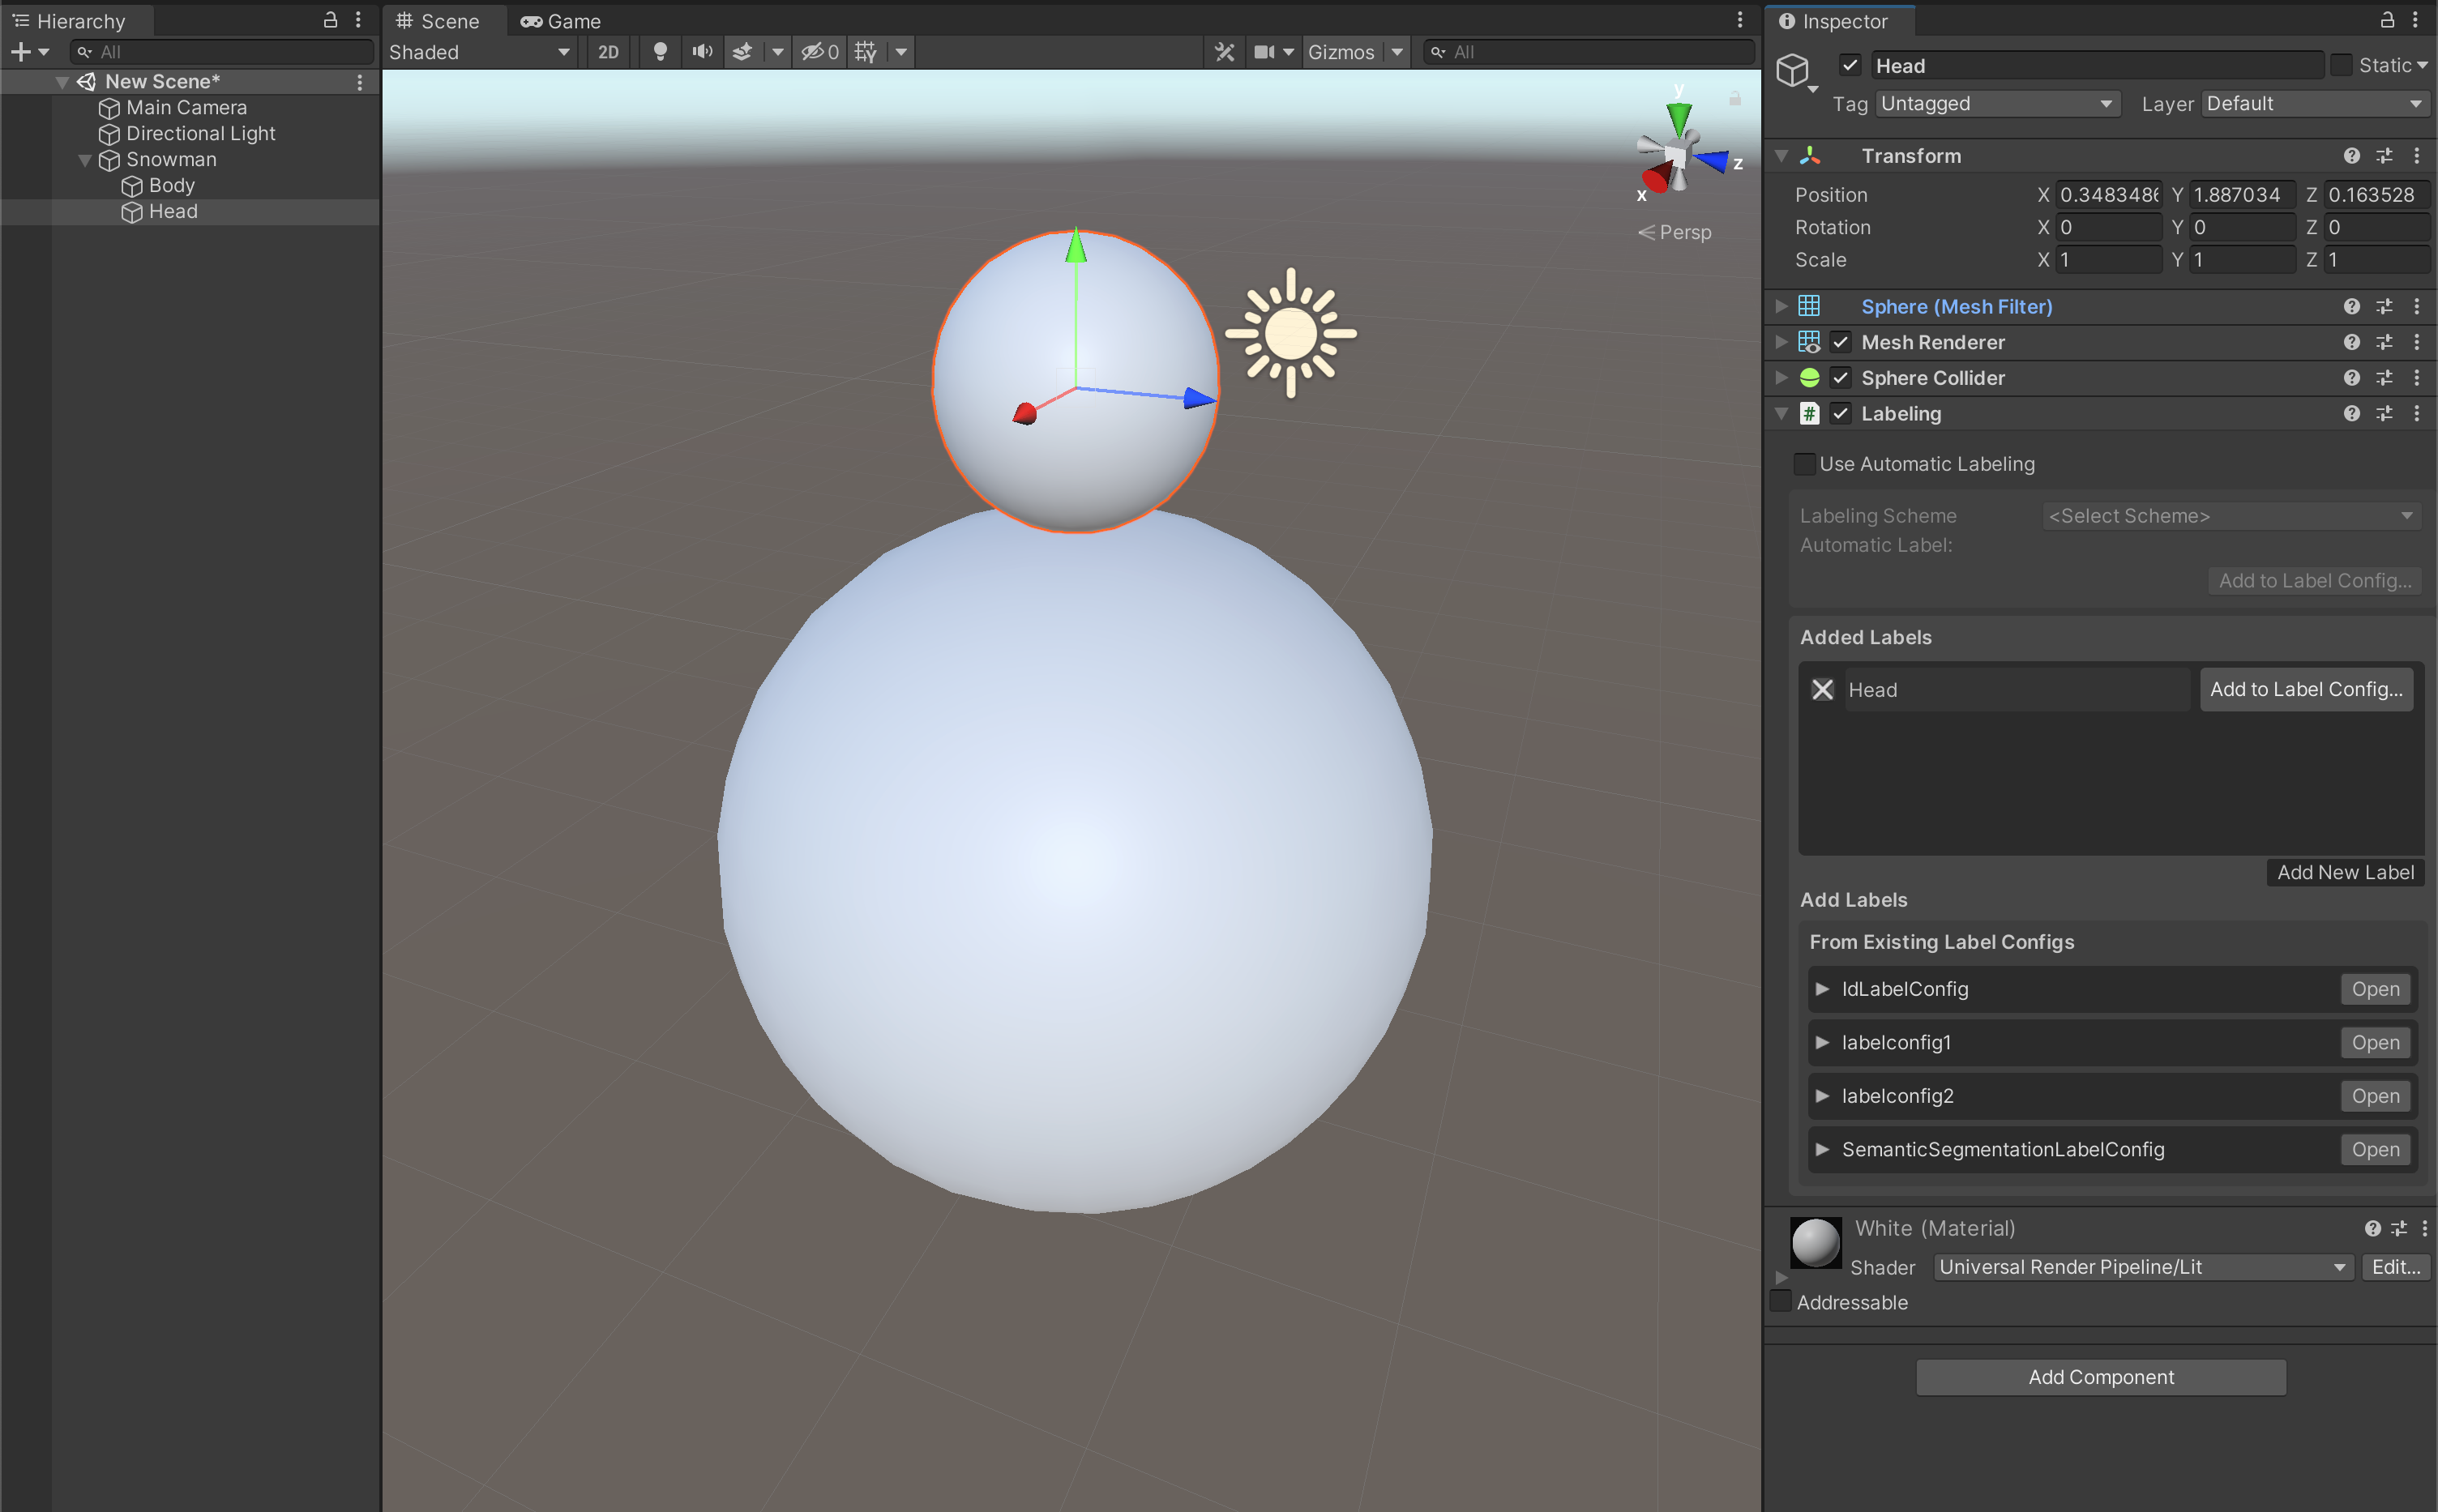Click the 2D view mode button
The width and height of the screenshot is (2438, 1512).
(608, 52)
